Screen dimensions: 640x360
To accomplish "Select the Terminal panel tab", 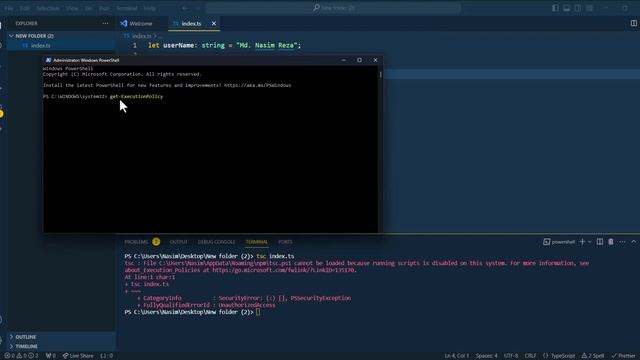I will [256, 242].
